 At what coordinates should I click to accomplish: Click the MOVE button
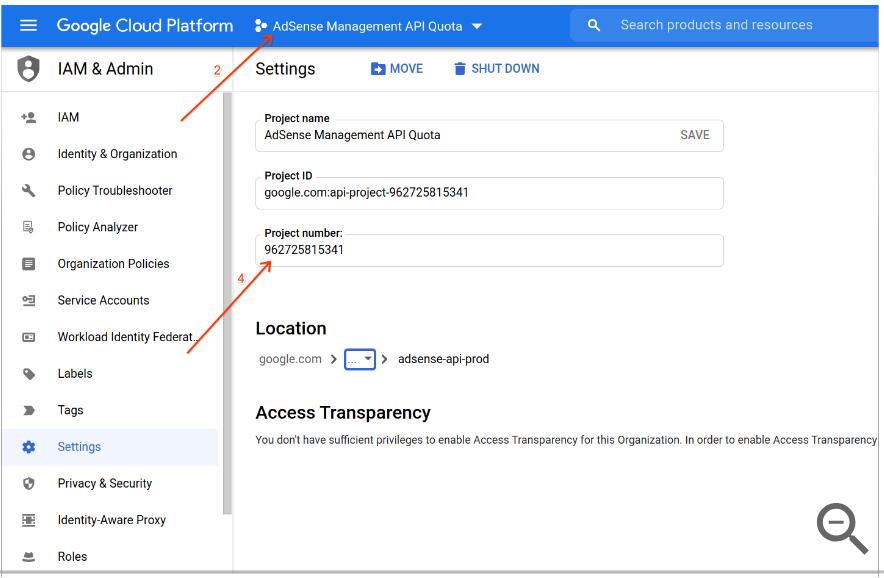pyautogui.click(x=397, y=69)
